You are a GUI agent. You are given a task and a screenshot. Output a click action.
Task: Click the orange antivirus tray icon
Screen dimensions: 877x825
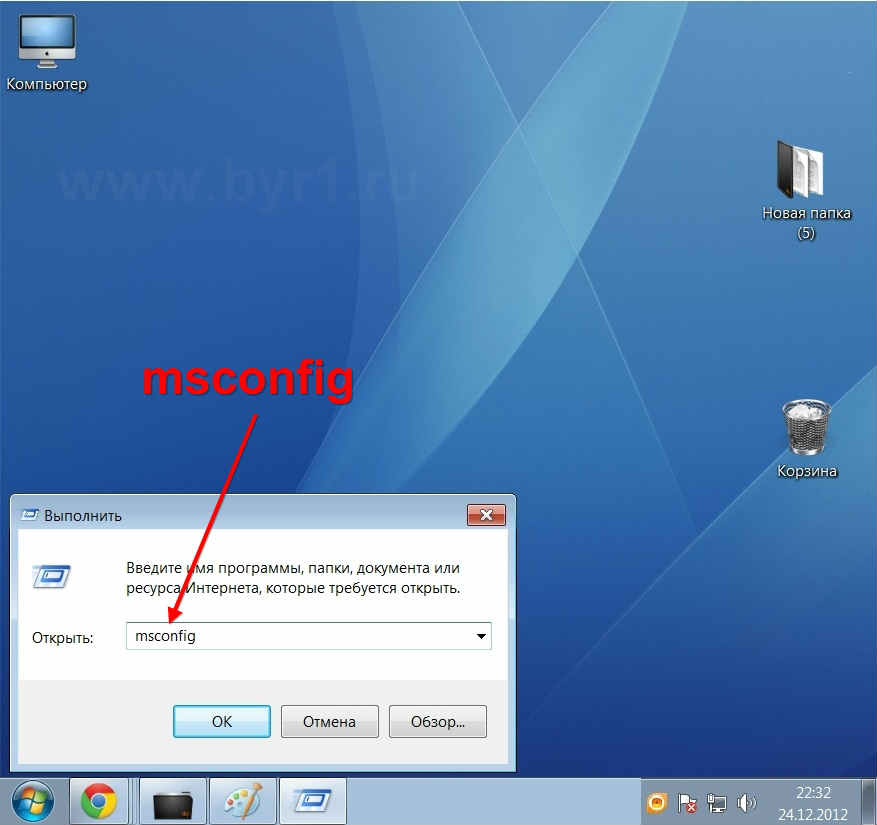[657, 803]
